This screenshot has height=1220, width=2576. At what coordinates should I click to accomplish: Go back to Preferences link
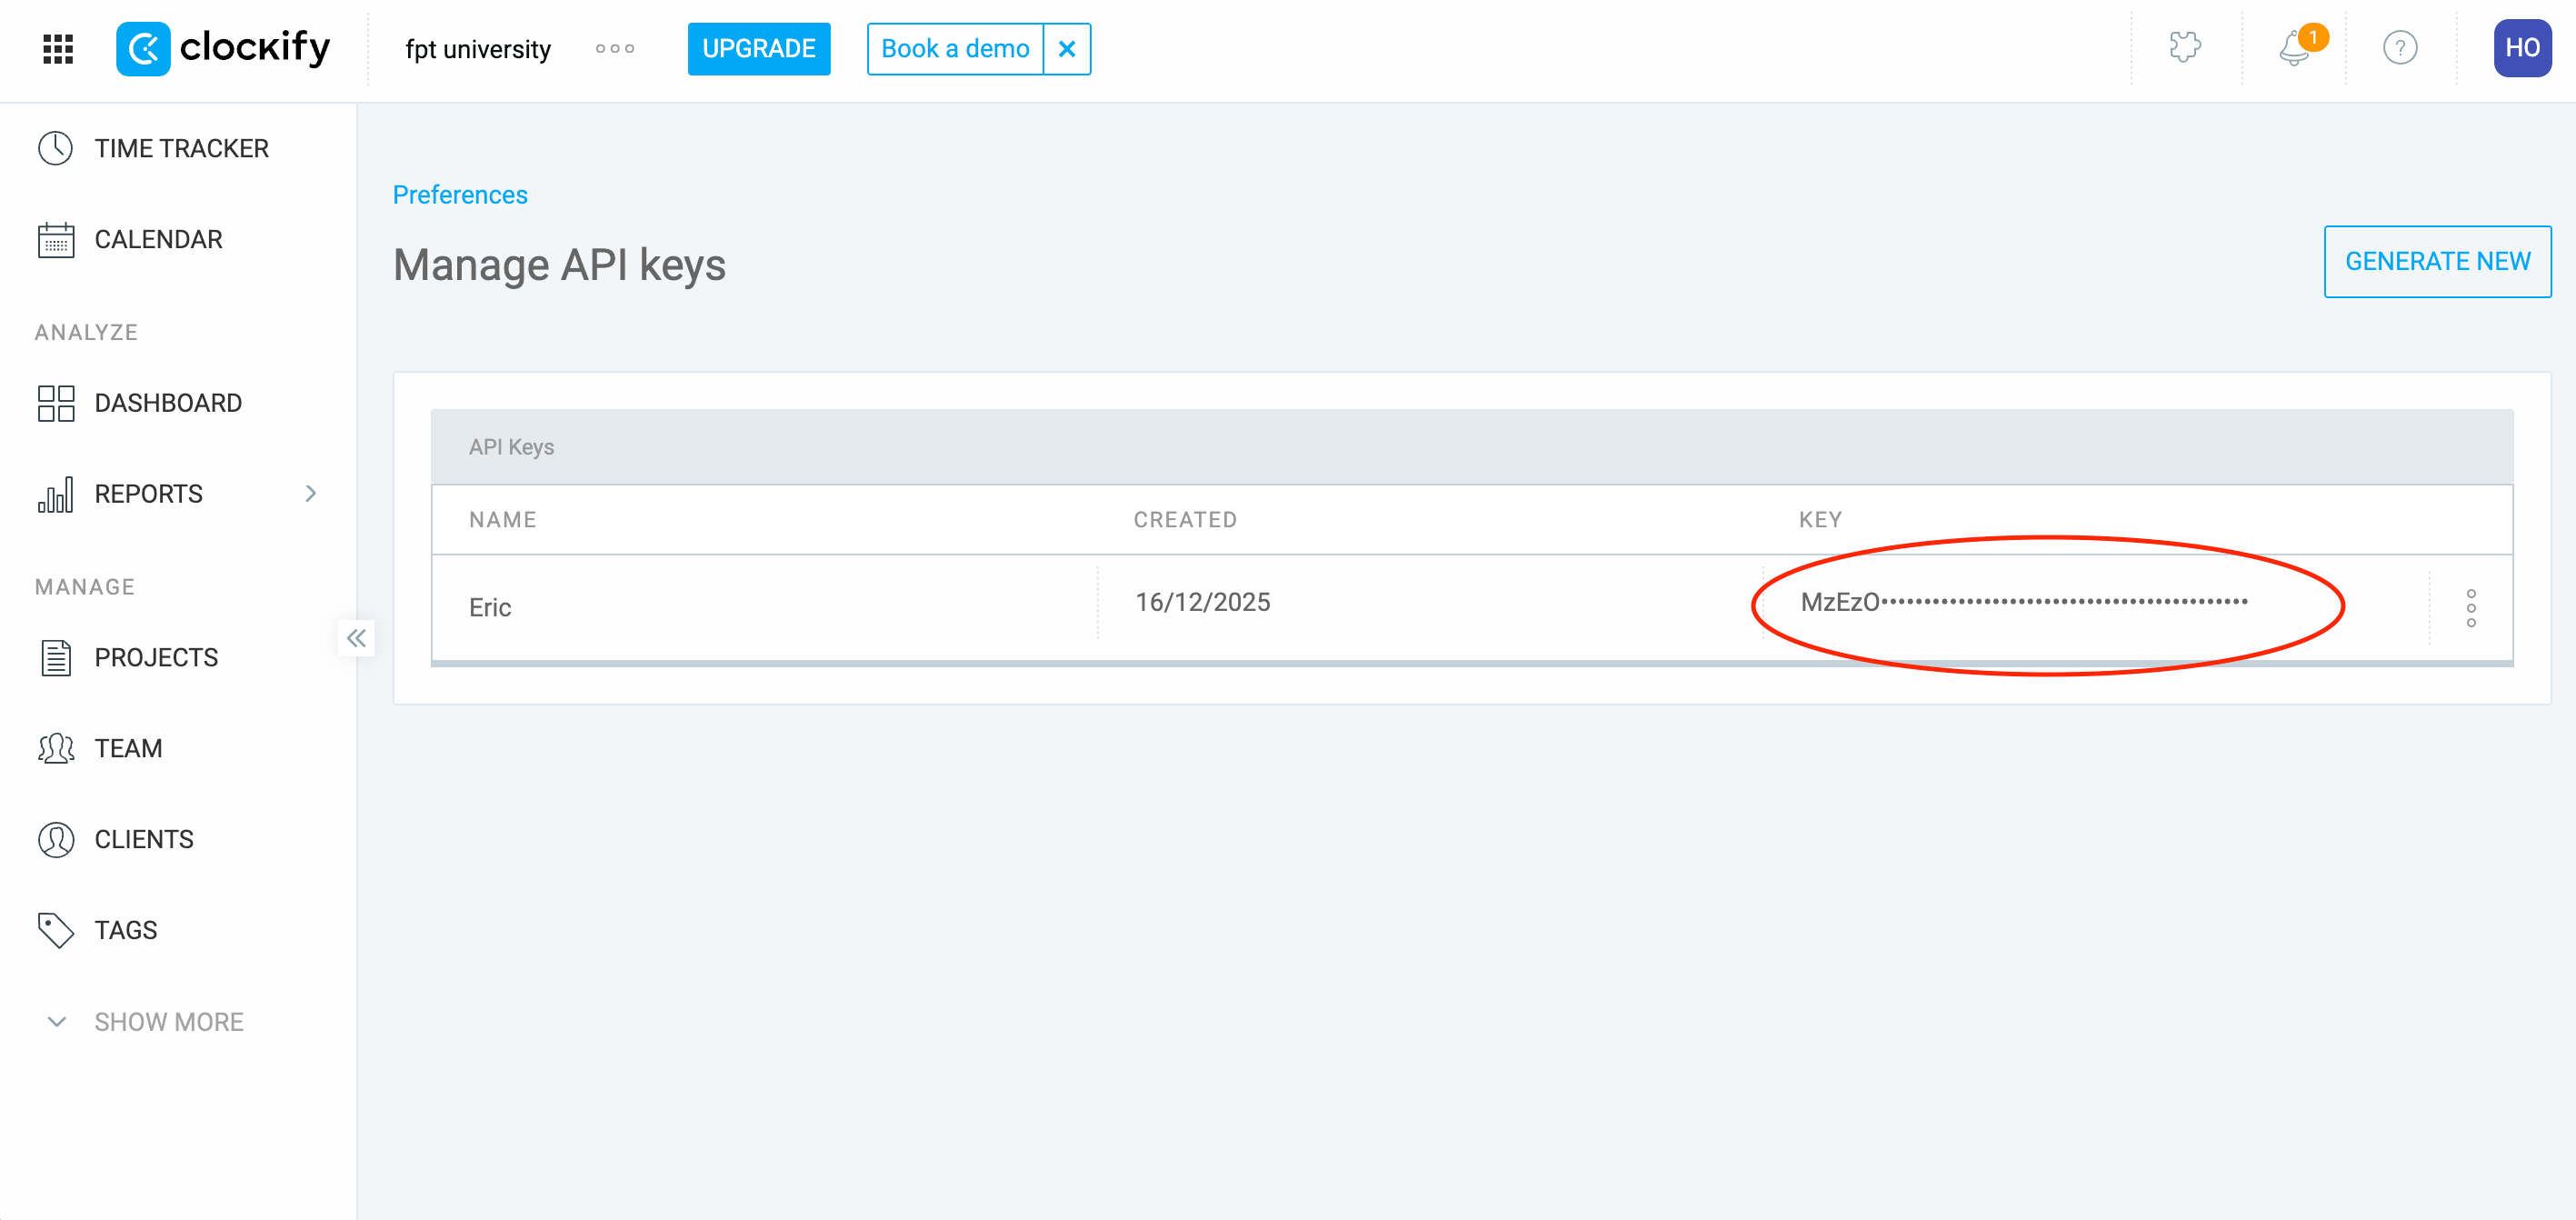tap(460, 195)
